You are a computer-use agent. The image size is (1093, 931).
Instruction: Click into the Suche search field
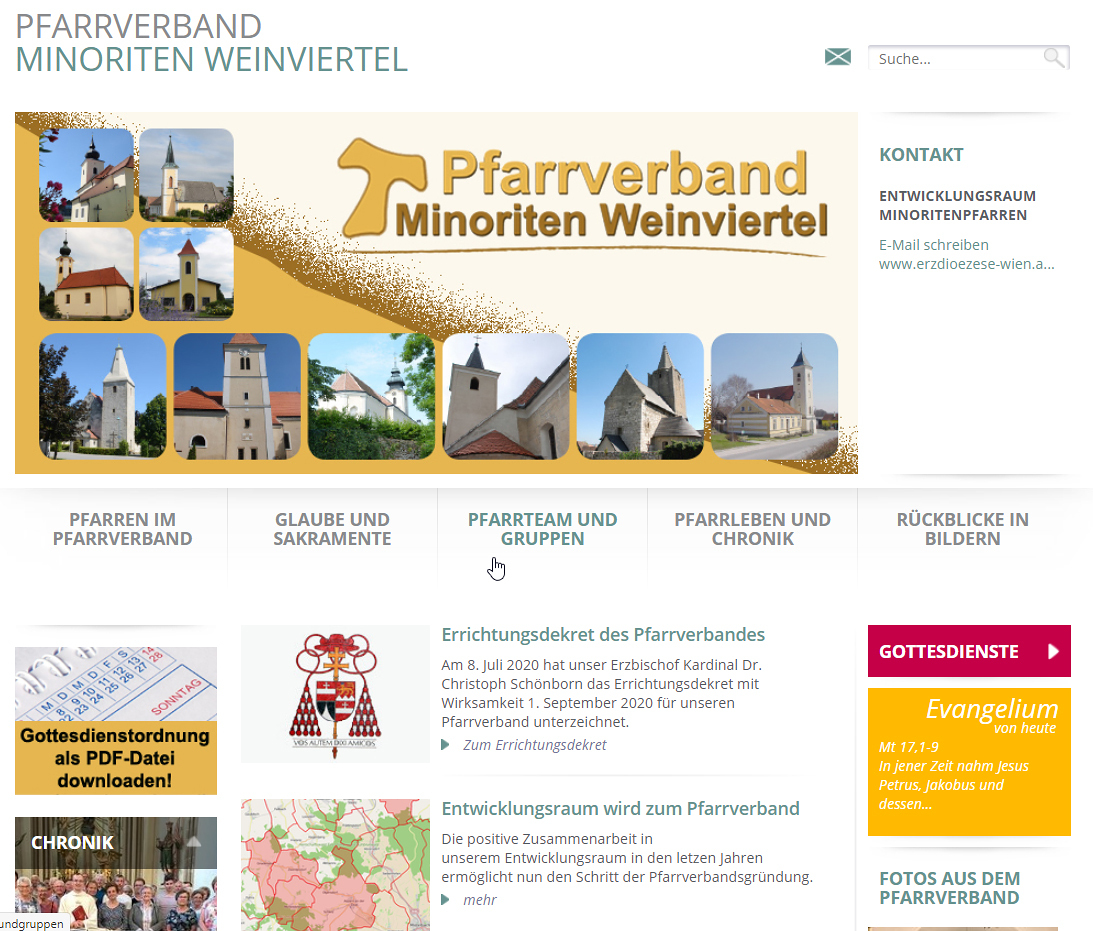(x=955, y=59)
